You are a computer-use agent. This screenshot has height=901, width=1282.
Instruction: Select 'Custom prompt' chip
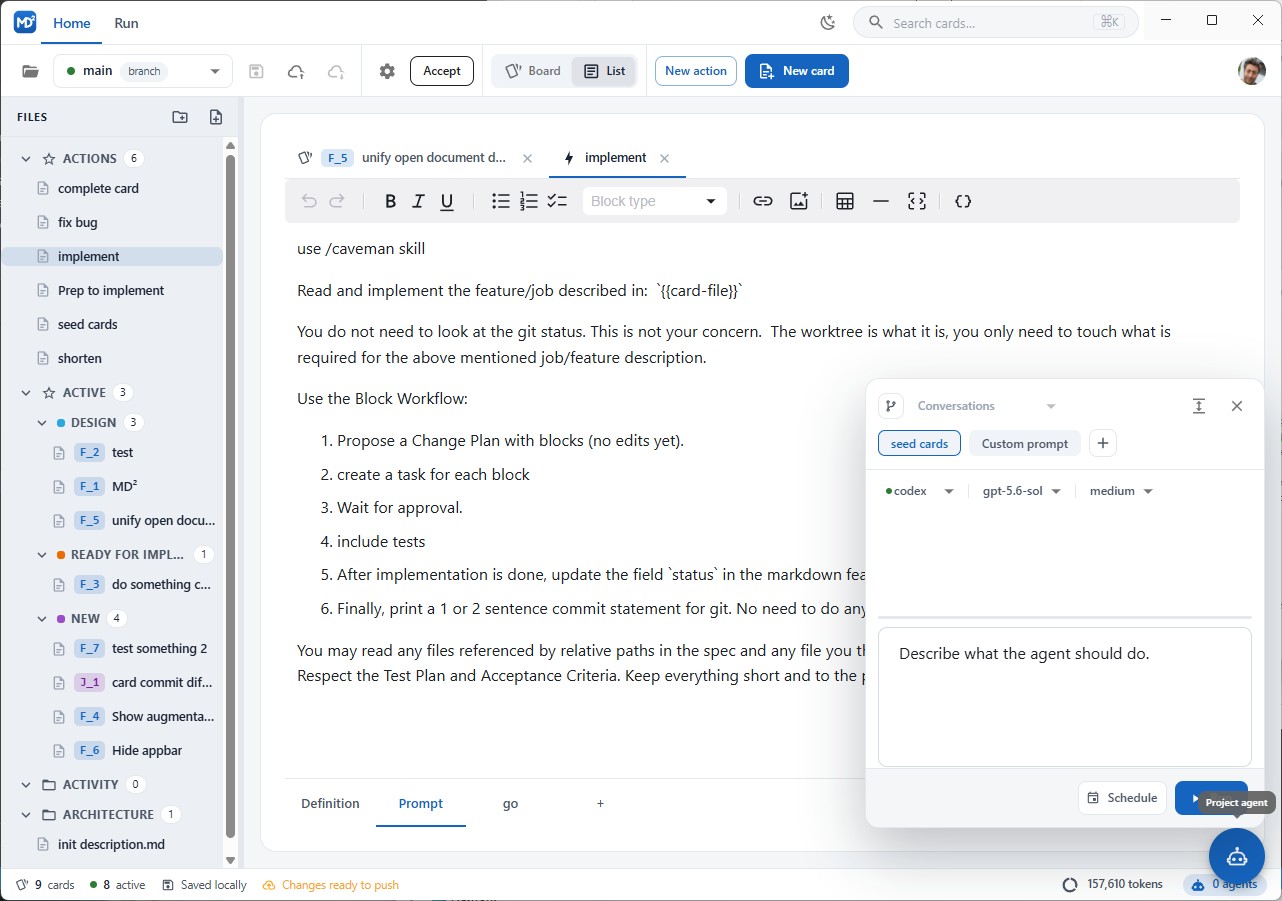click(x=1025, y=443)
